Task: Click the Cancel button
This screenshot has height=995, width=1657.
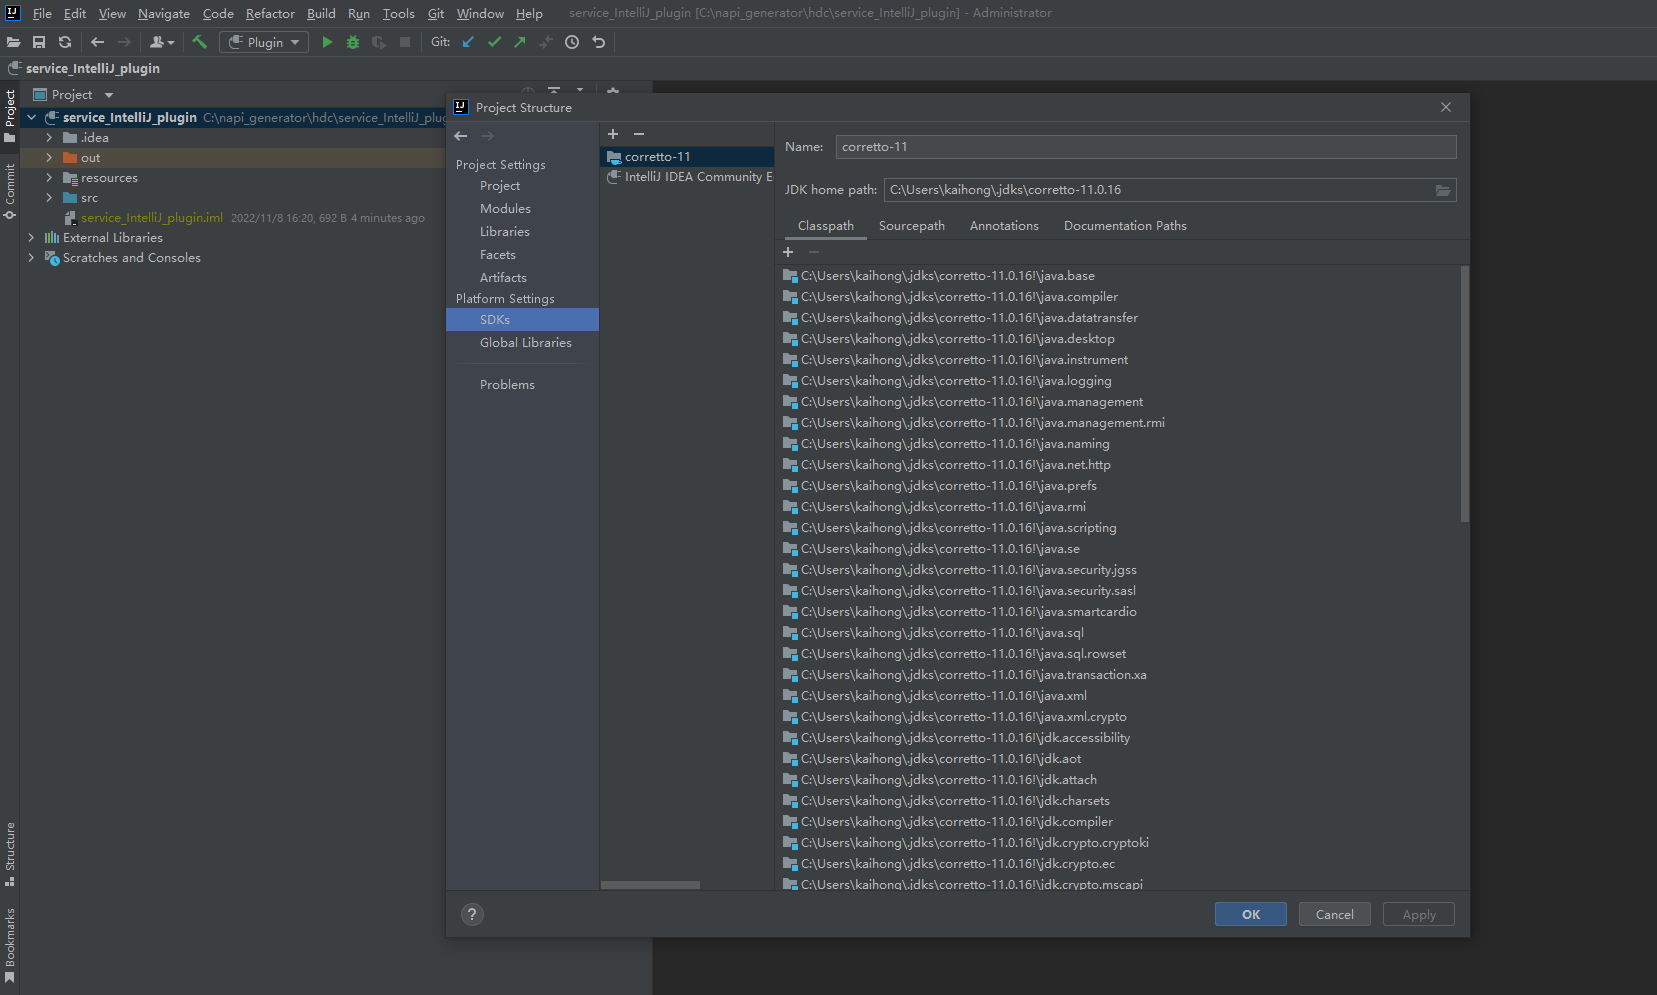Action: pos(1335,914)
